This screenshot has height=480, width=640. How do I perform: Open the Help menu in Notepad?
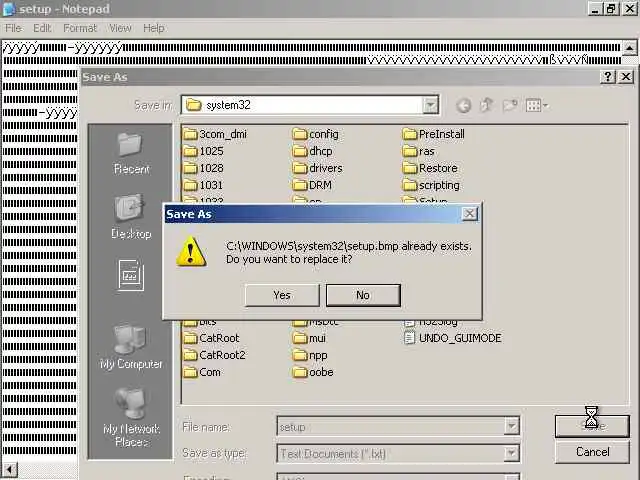[x=153, y=28]
